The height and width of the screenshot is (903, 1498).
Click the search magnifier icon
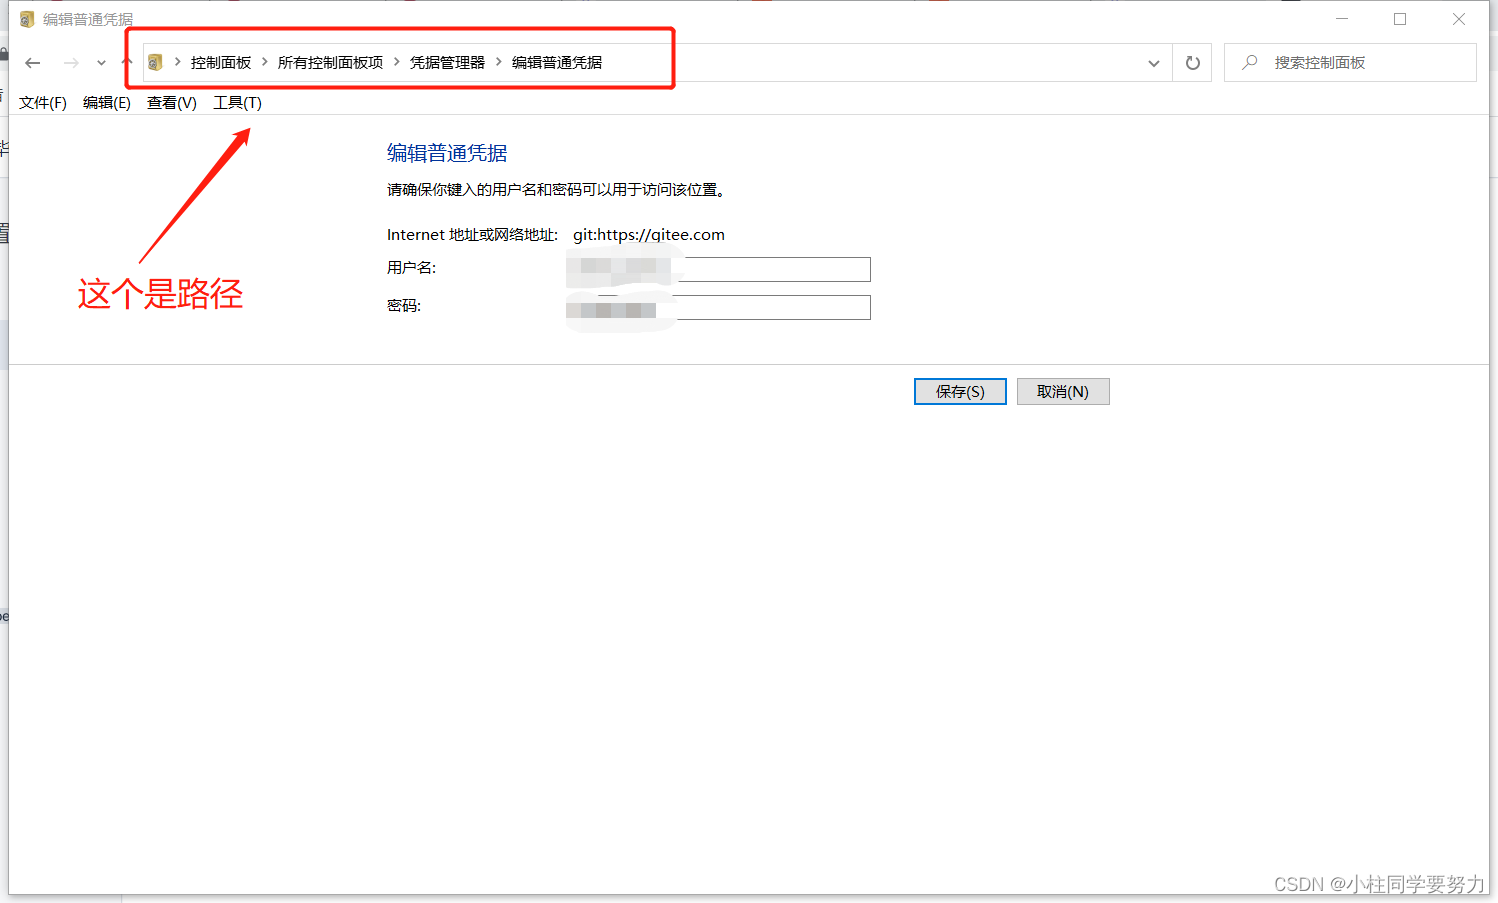pos(1250,62)
